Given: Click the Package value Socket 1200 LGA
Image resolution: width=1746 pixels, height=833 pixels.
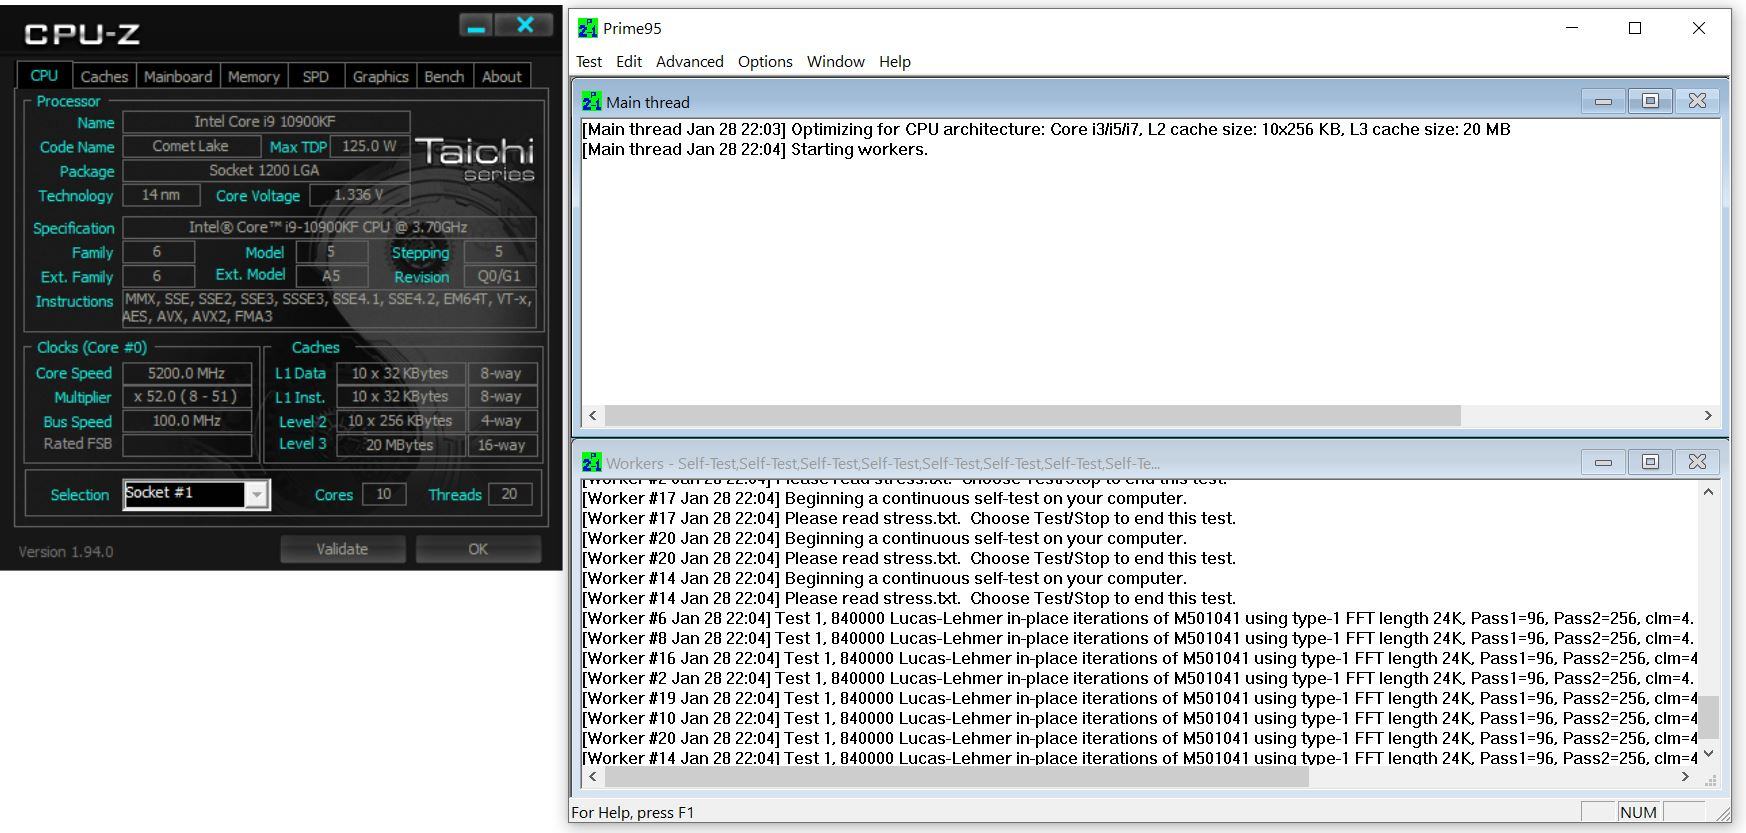Looking at the screenshot, I should (265, 171).
